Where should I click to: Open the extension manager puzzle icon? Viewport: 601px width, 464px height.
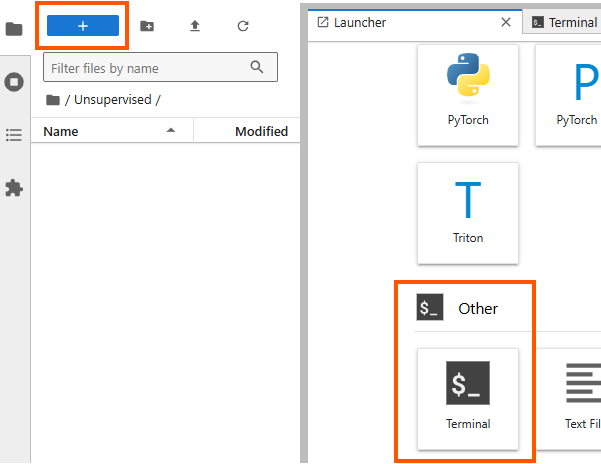[14, 188]
